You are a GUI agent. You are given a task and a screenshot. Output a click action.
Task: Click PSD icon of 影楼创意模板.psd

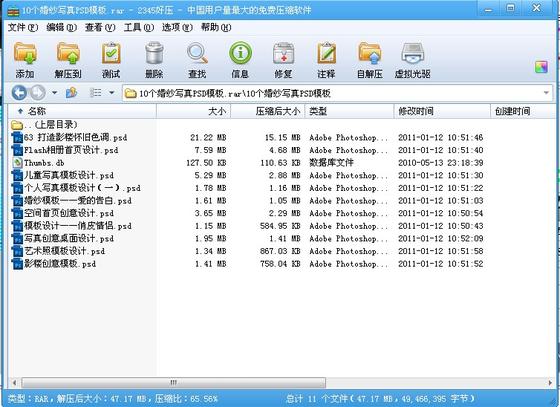[x=17, y=264]
